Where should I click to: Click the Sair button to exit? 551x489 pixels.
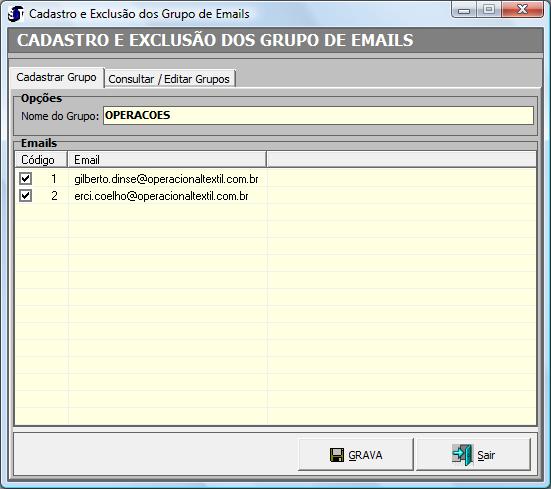pos(473,455)
